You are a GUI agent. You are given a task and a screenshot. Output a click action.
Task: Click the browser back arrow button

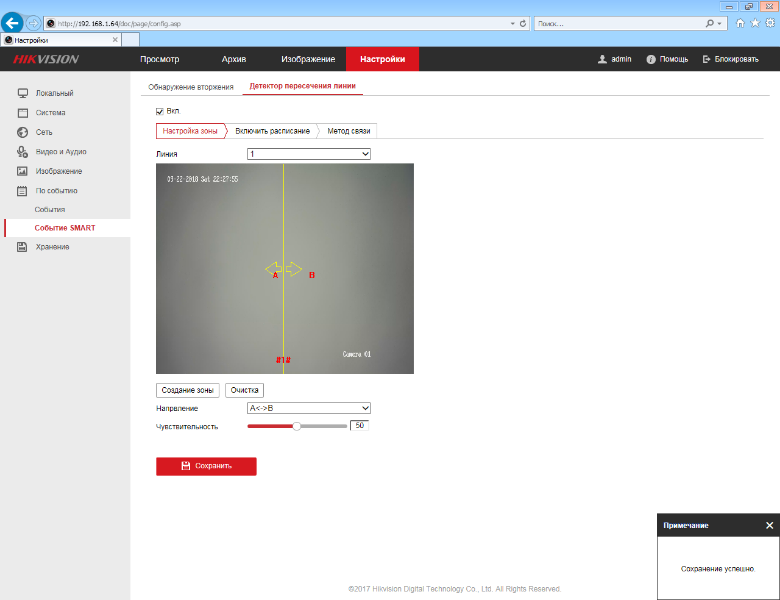tap(12, 23)
